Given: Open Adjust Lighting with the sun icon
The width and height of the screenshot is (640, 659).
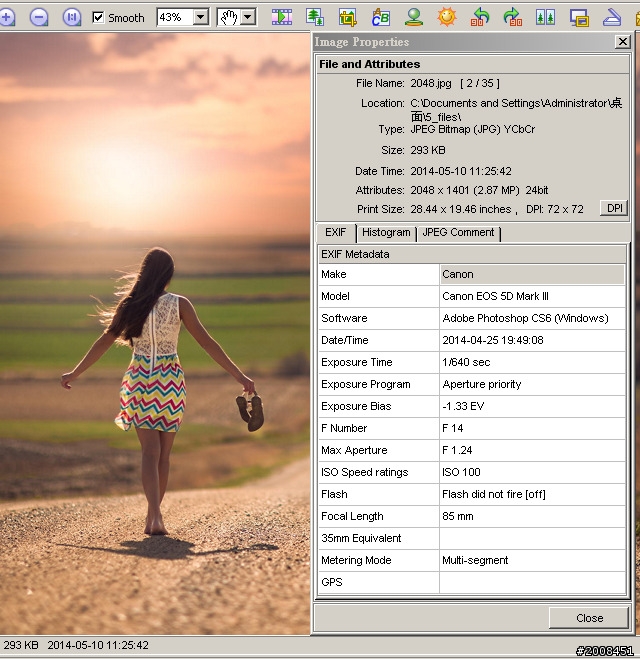Looking at the screenshot, I should pyautogui.click(x=446, y=17).
